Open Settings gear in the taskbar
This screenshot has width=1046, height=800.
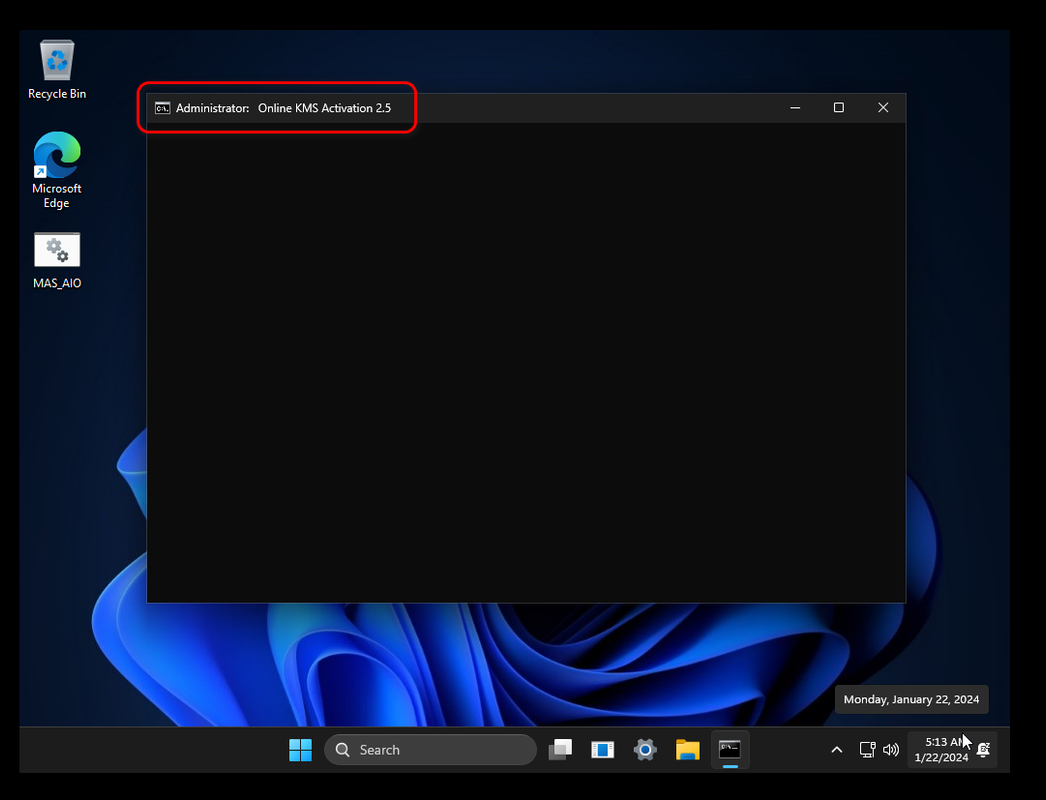645,749
